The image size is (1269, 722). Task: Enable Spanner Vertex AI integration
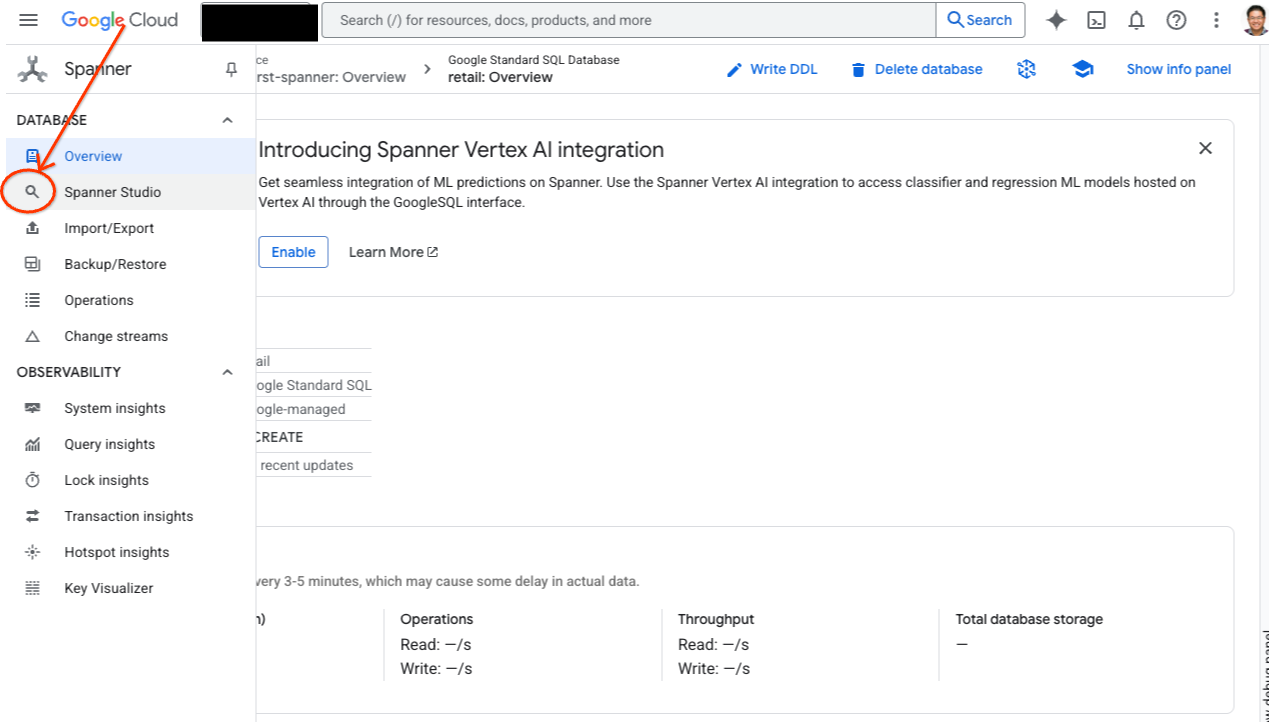pyautogui.click(x=293, y=252)
